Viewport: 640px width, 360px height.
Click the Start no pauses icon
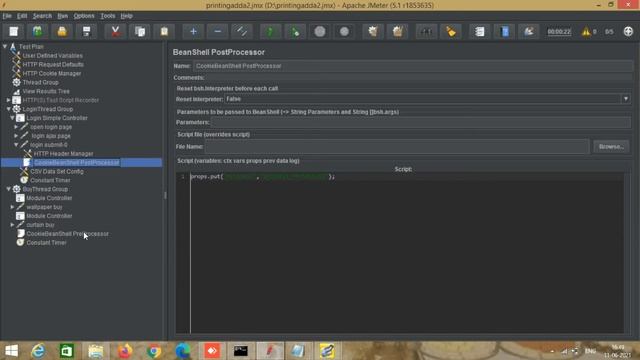click(x=295, y=31)
